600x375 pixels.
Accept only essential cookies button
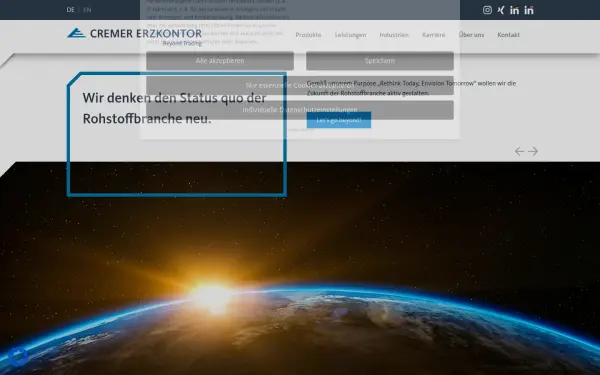300,85
